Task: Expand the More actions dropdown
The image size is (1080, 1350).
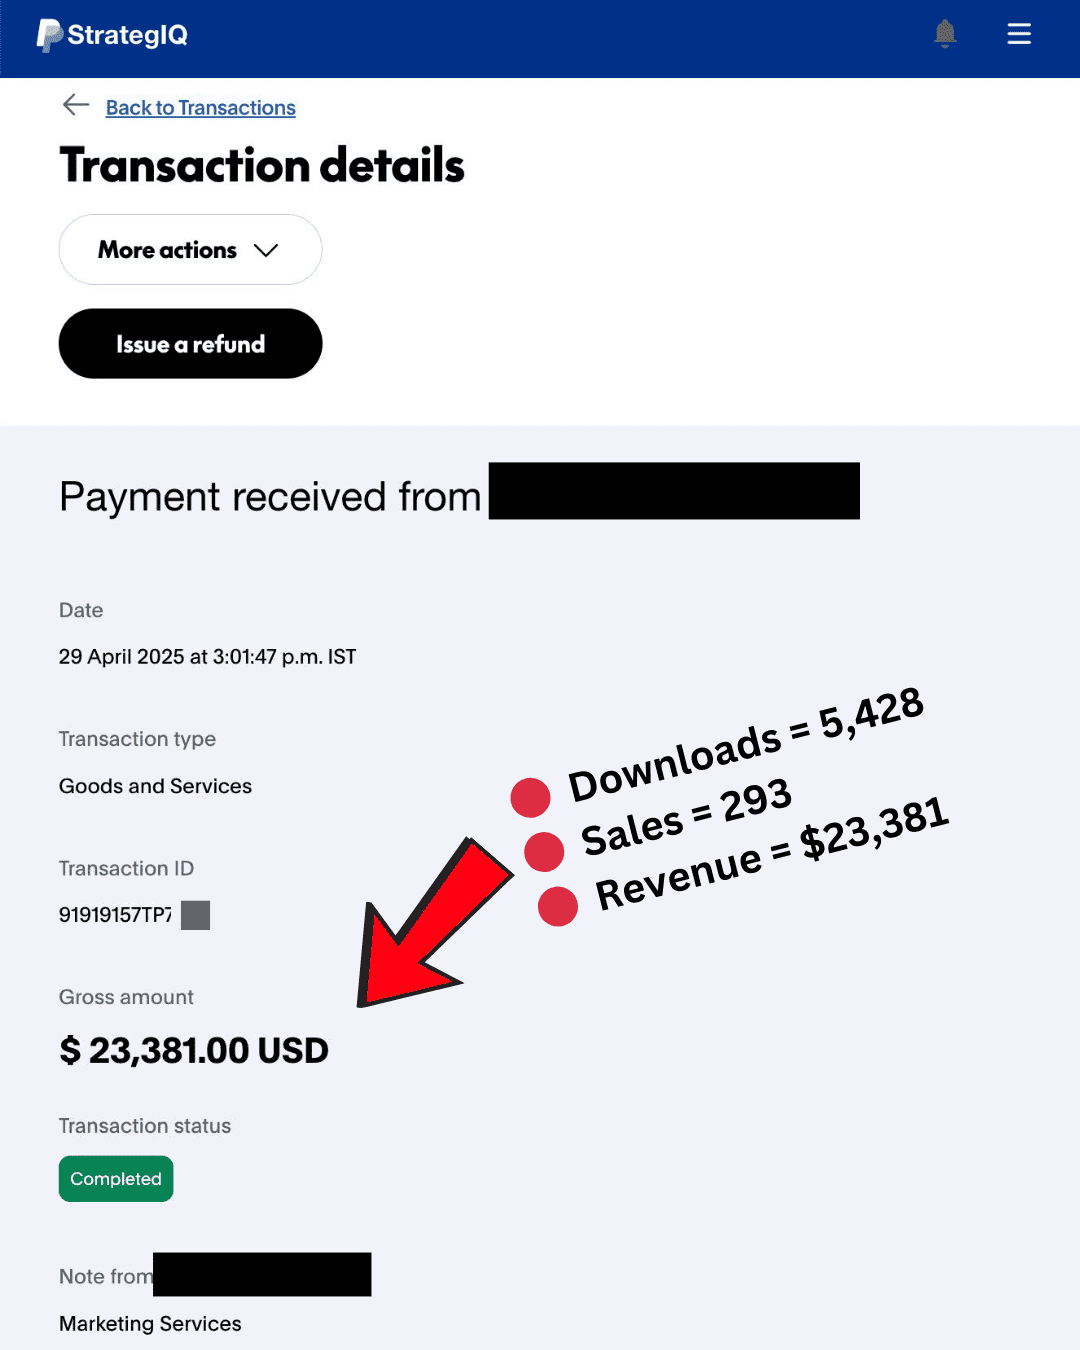Action: pyautogui.click(x=190, y=250)
